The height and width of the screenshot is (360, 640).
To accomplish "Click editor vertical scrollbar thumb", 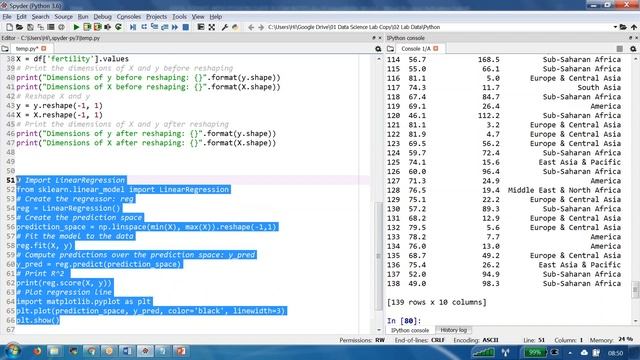I will point(378,257).
